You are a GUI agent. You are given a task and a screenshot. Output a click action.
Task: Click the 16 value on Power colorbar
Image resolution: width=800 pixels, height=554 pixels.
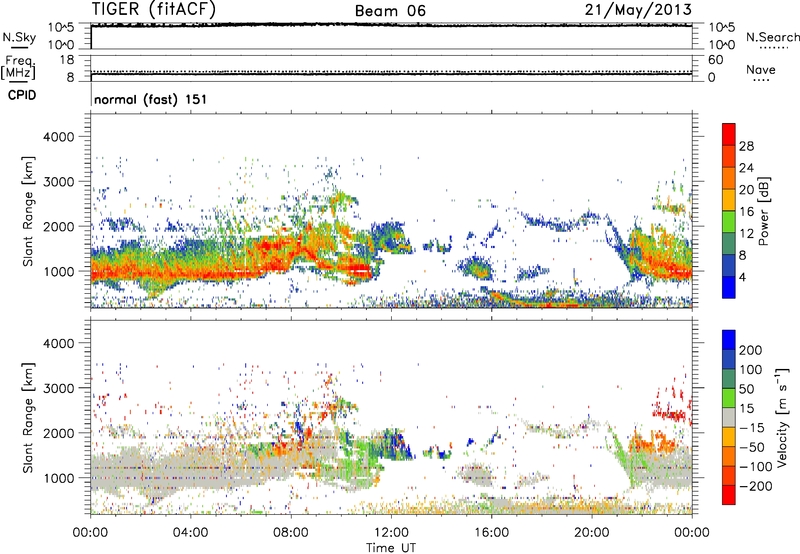coord(746,212)
